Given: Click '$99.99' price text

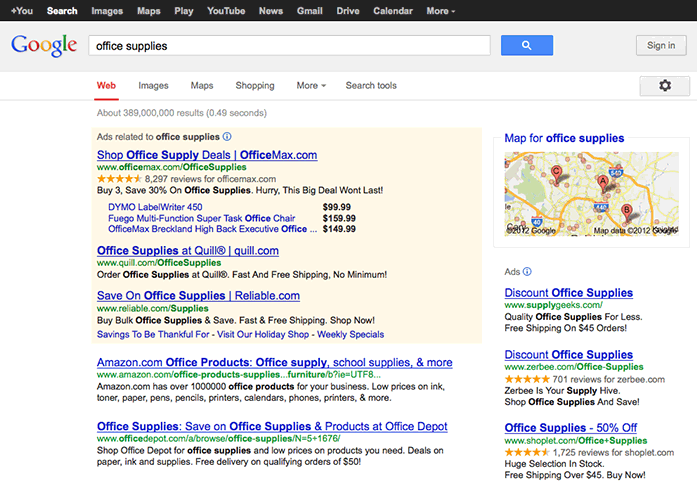Looking at the screenshot, I should (336, 207).
